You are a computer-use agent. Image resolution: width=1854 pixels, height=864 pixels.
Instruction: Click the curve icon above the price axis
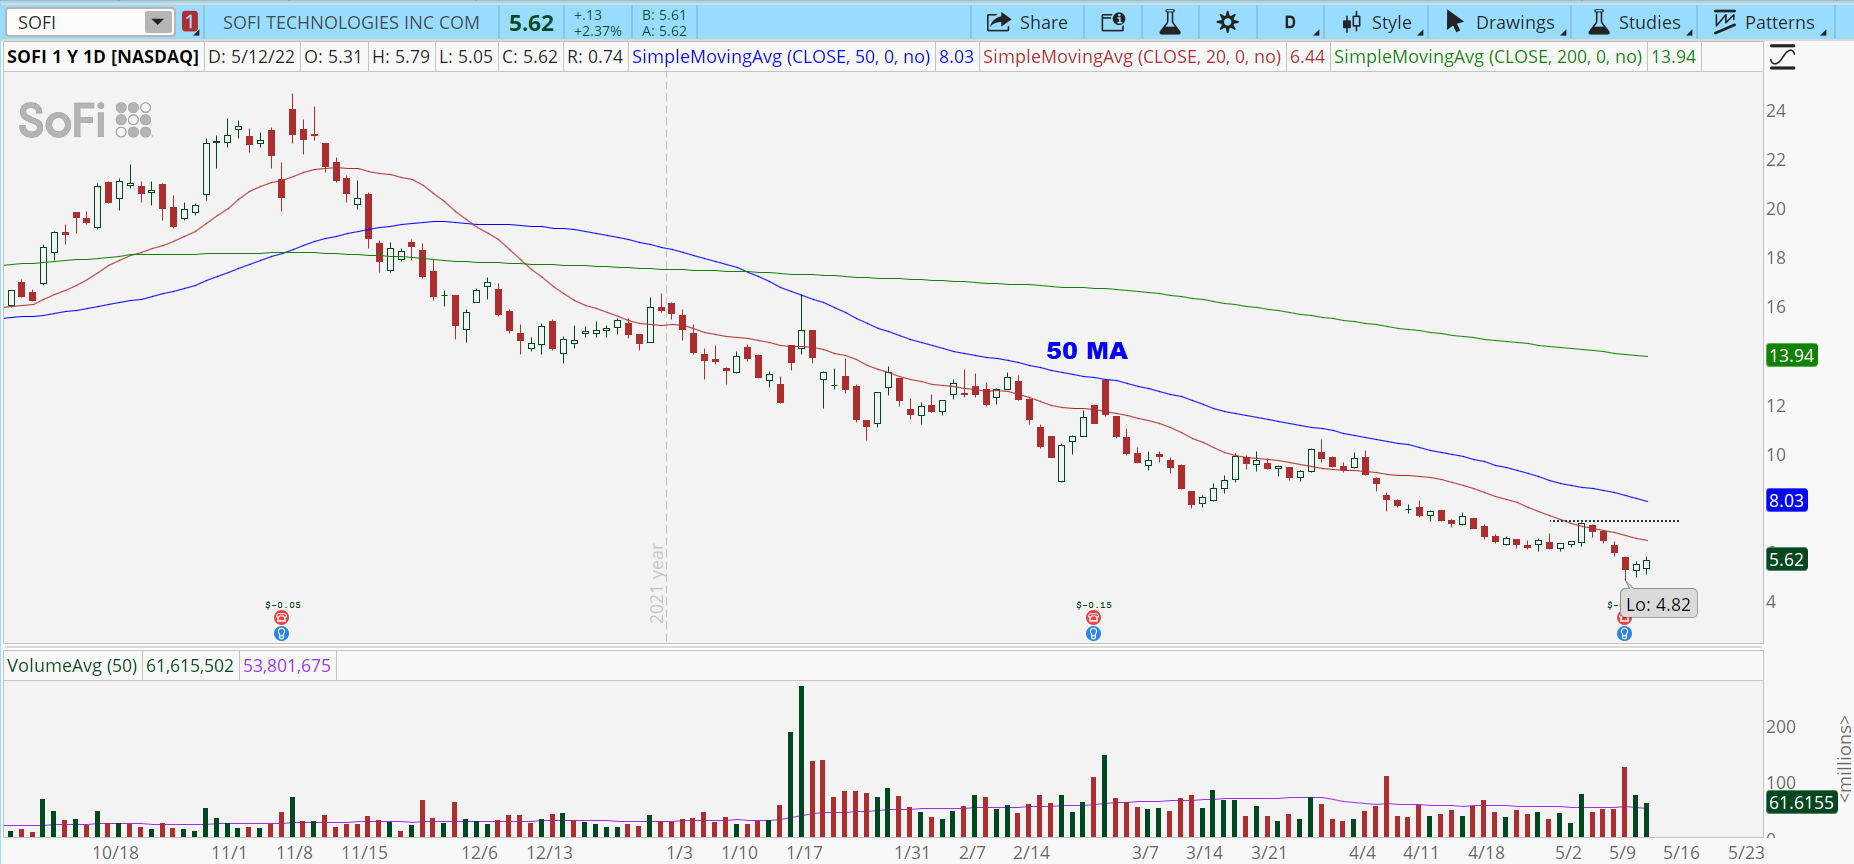click(x=1782, y=57)
